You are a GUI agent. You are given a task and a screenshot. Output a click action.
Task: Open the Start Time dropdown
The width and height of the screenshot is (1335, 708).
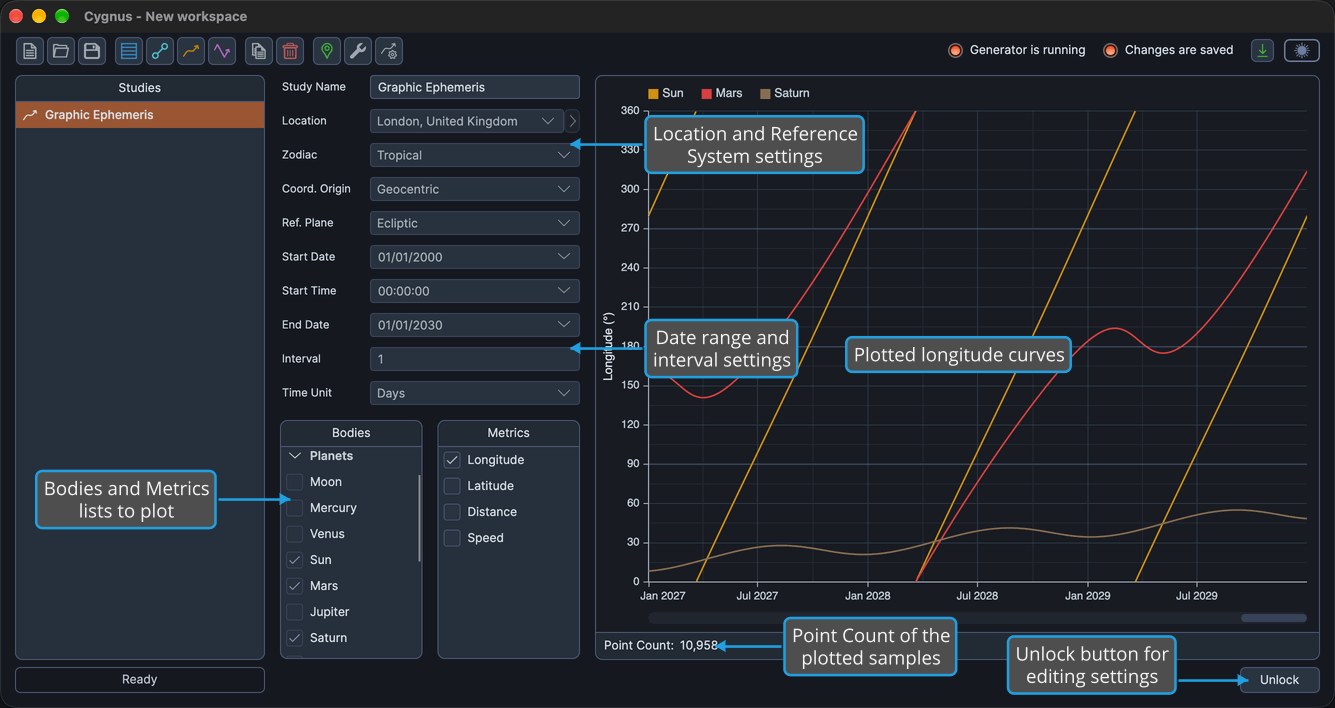(475, 291)
